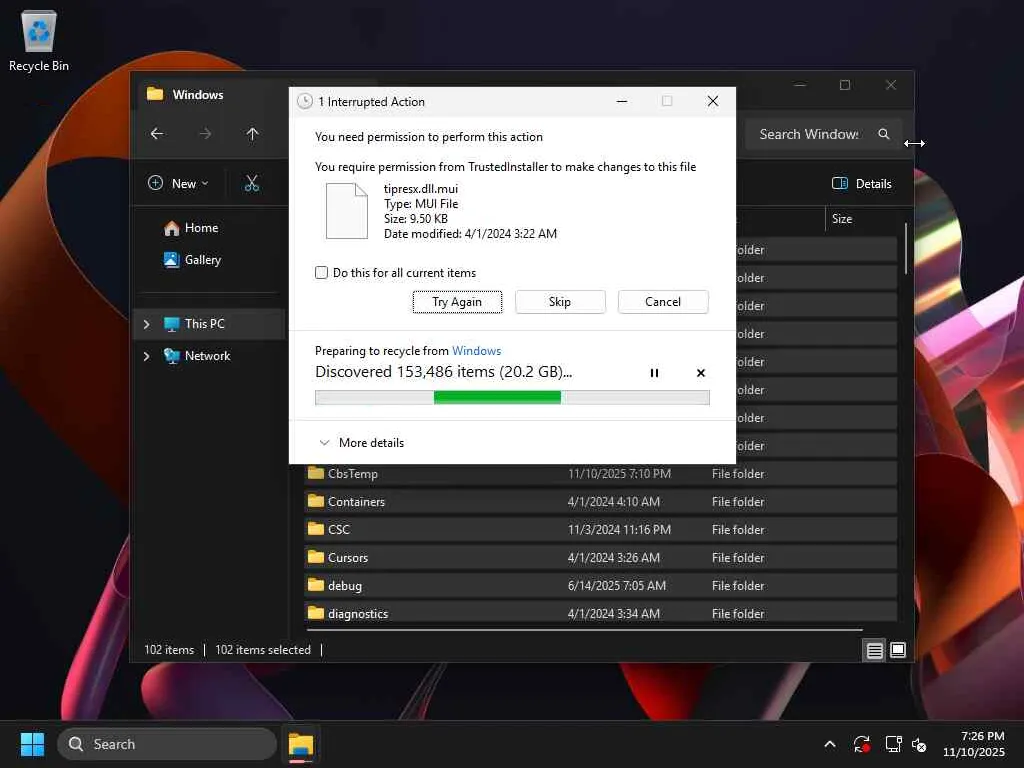Go back with the Explorer back arrow

(x=157, y=134)
